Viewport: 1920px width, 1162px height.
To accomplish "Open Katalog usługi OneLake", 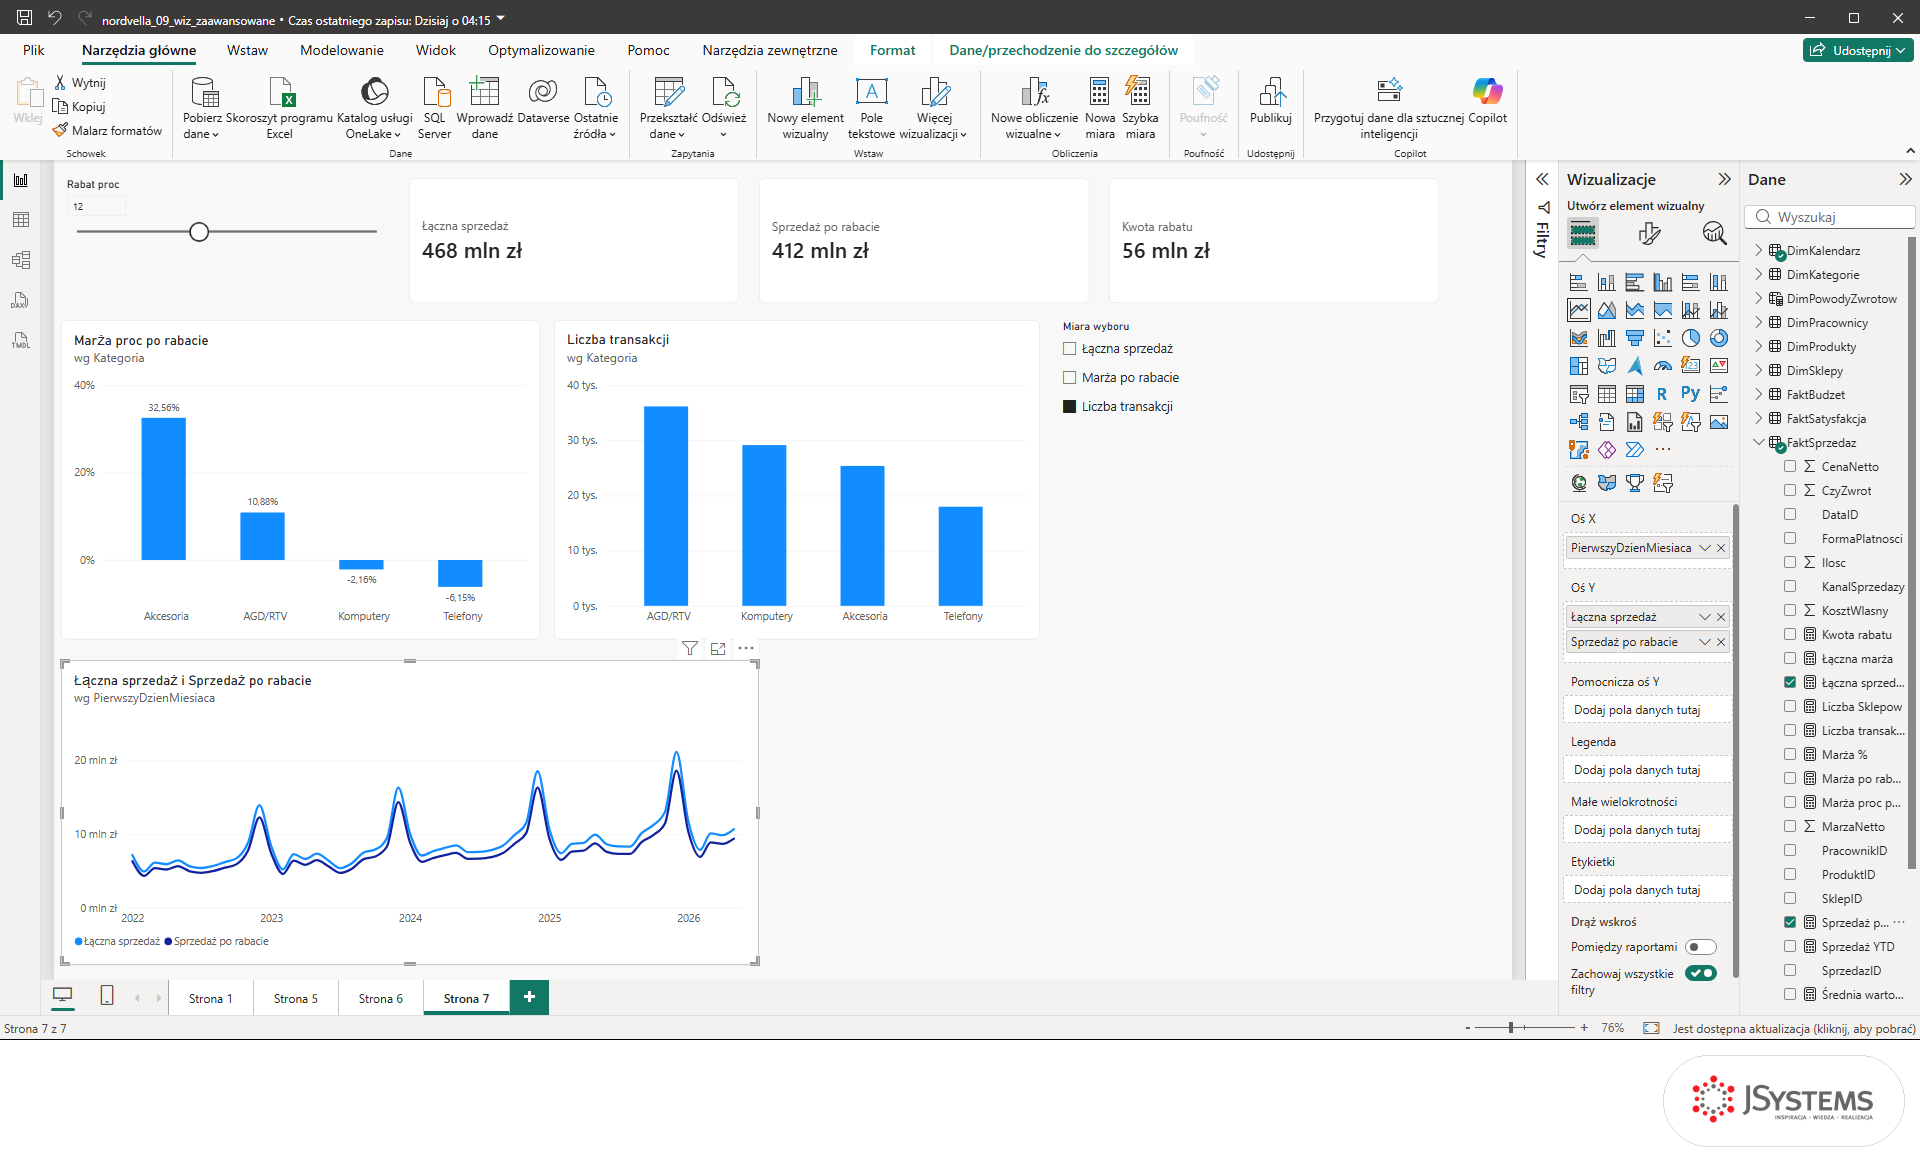I will [374, 93].
